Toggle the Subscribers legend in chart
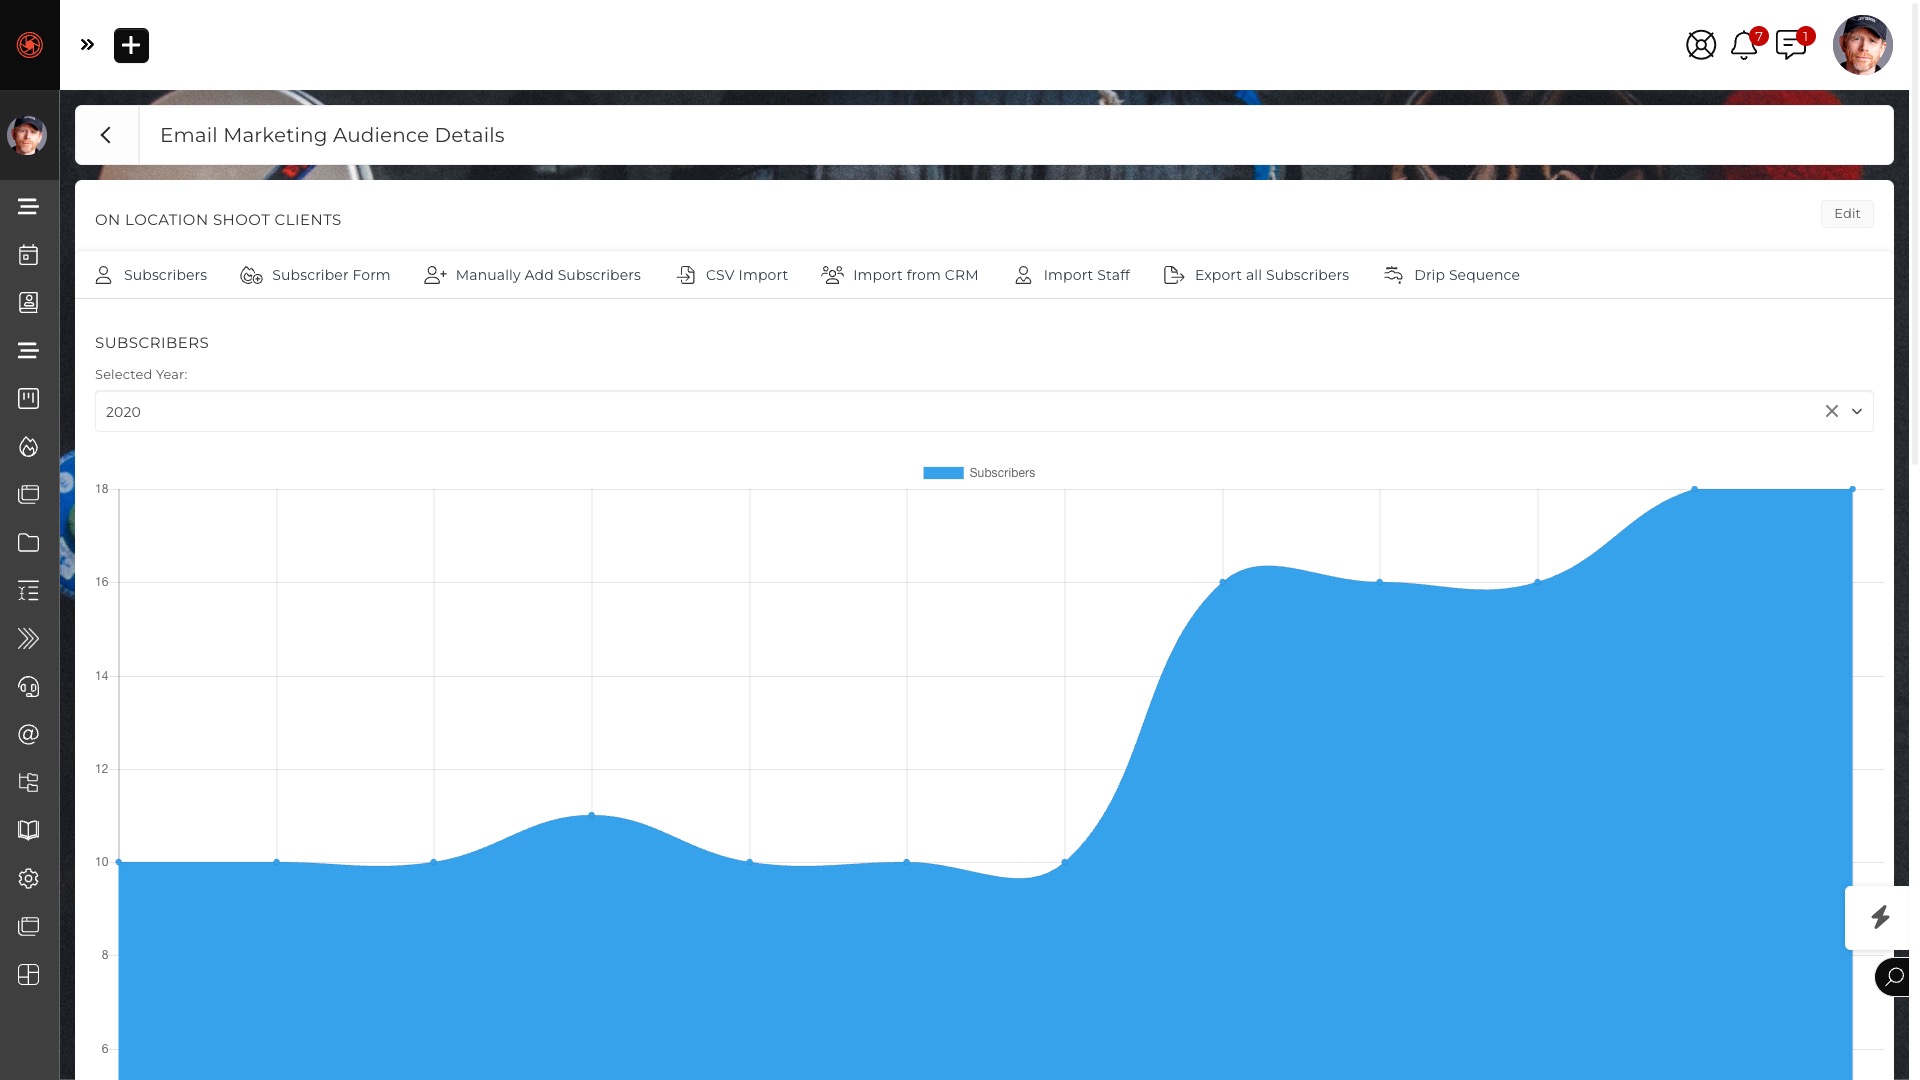The image size is (1920, 1080). point(979,472)
